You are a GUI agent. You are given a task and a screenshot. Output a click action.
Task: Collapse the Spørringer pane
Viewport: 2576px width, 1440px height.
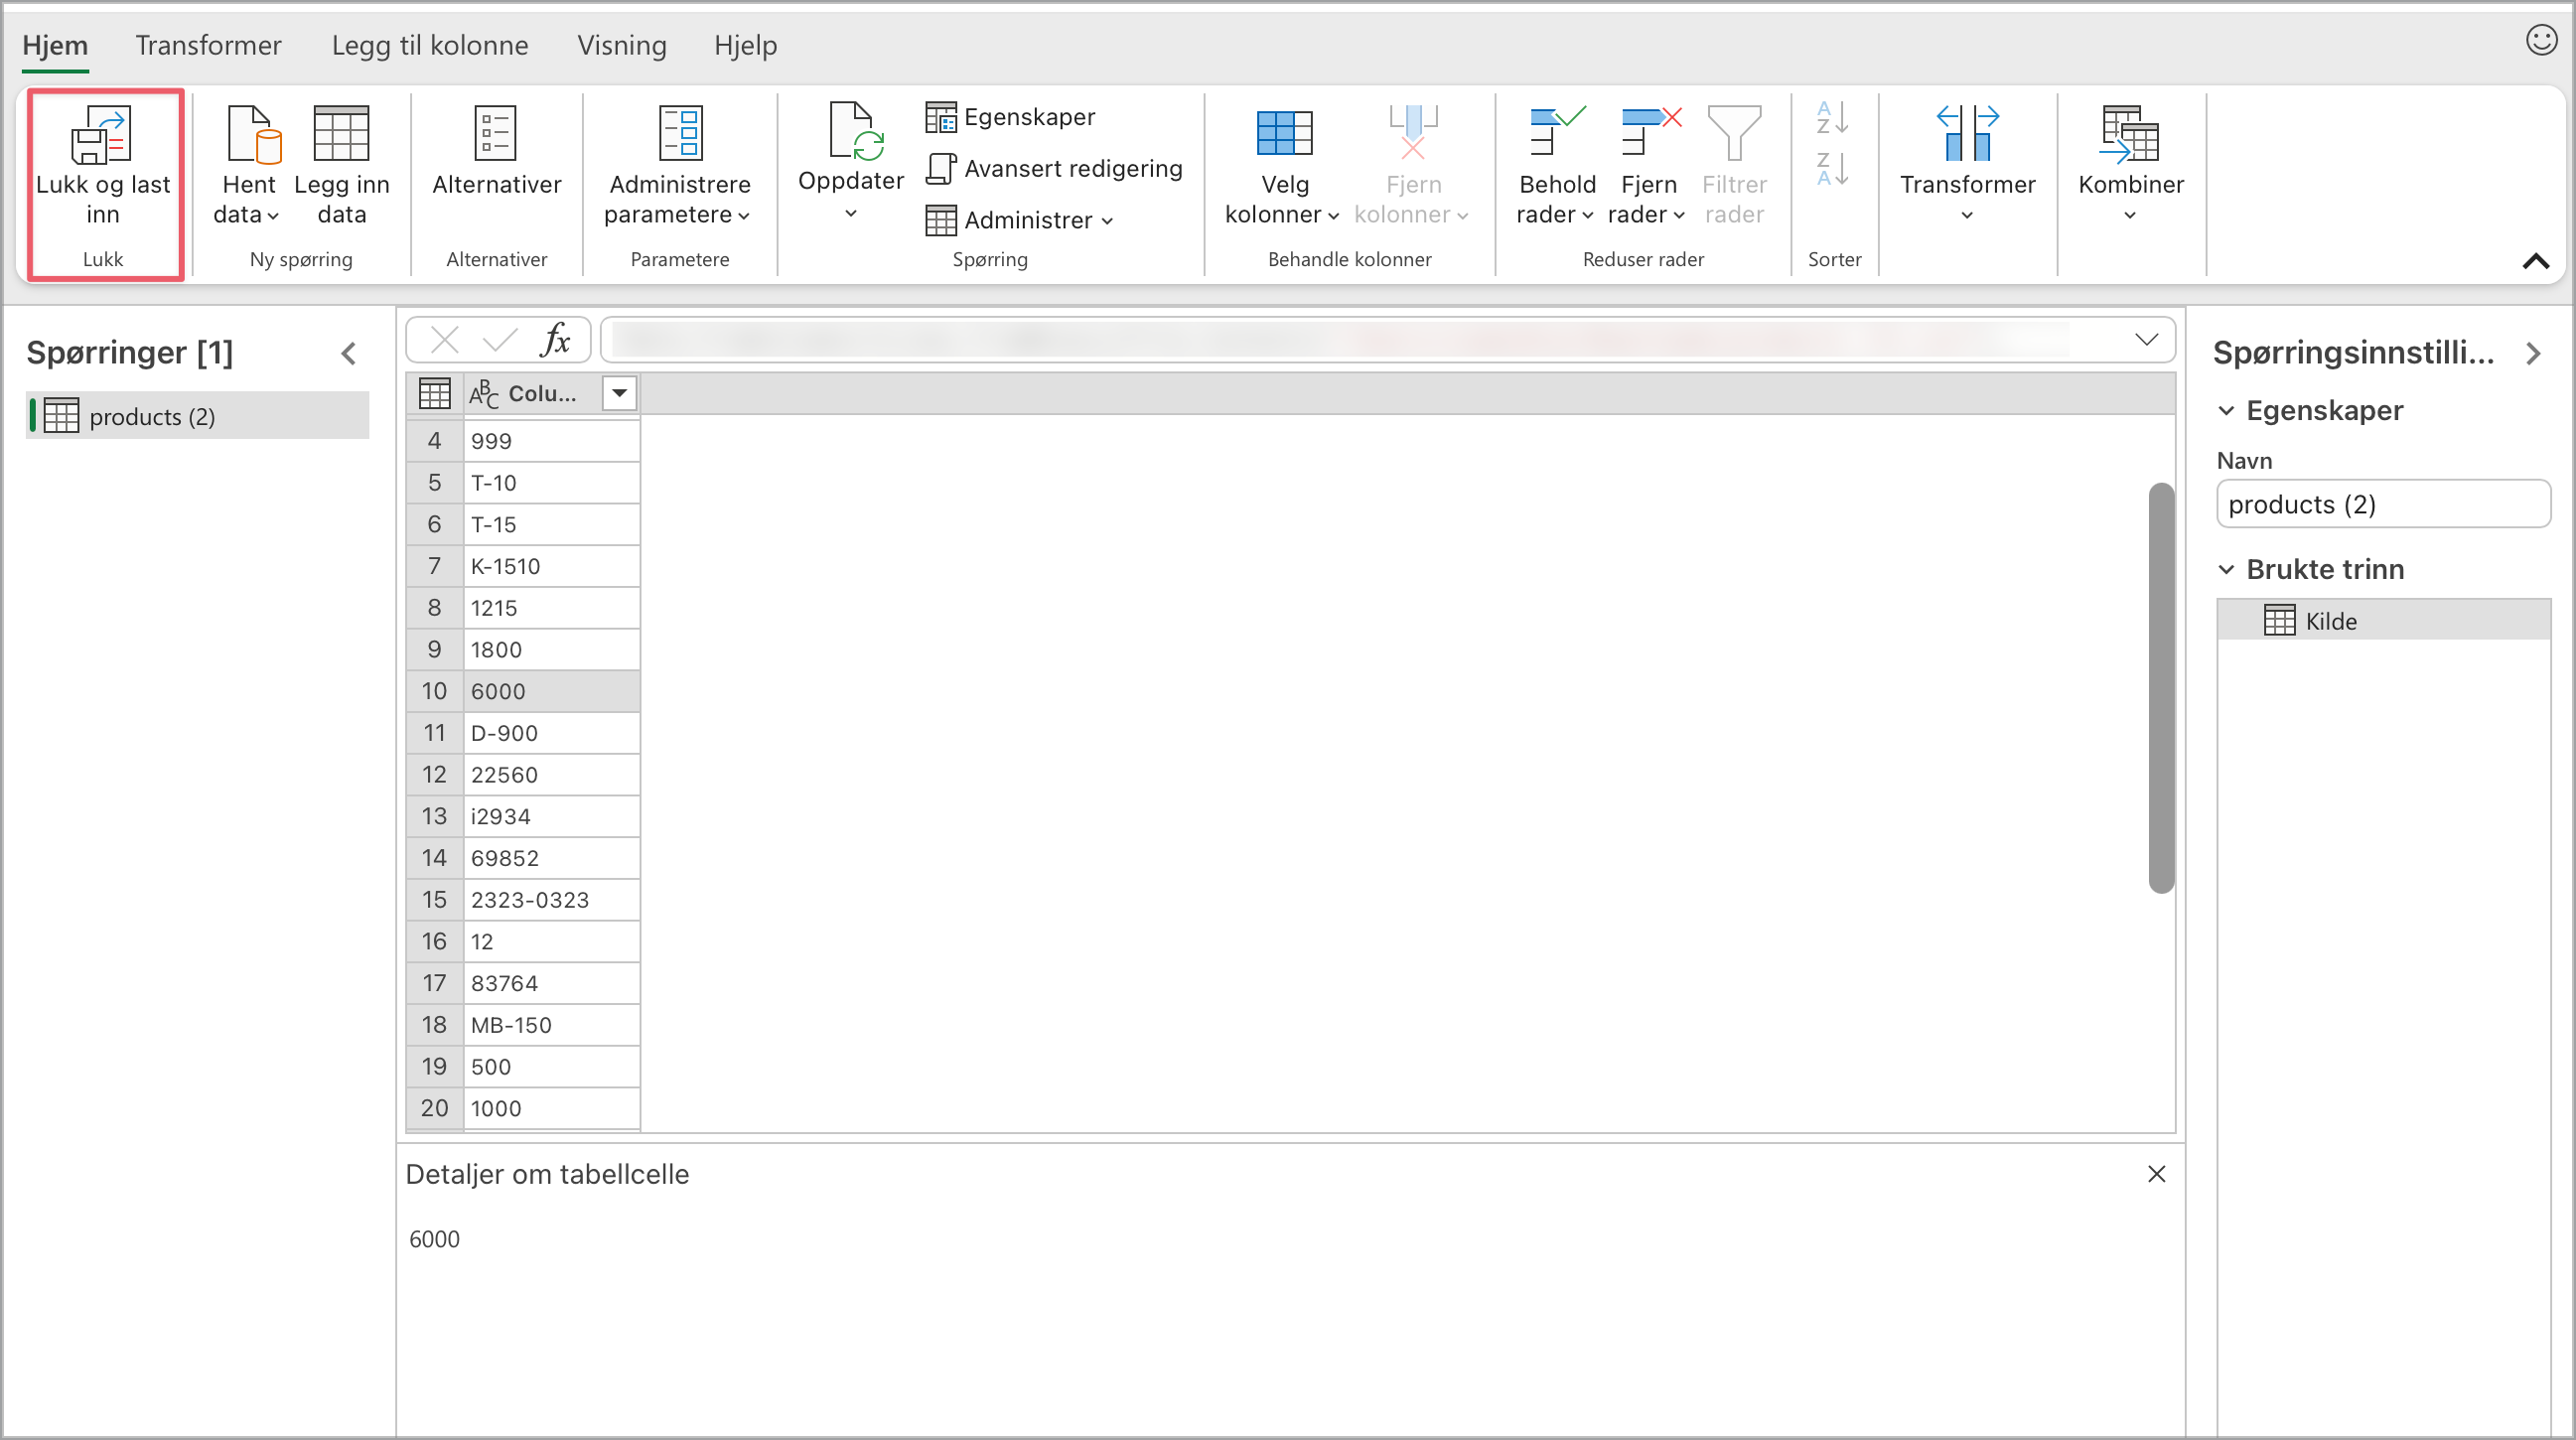pos(348,353)
